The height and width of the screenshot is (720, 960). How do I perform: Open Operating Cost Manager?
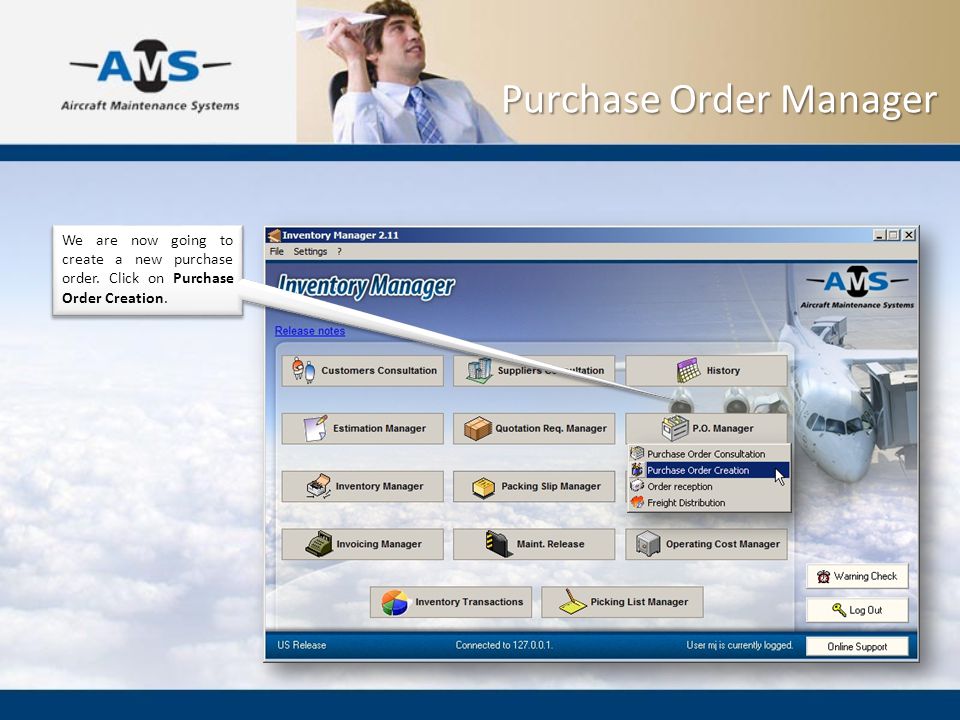click(706, 544)
